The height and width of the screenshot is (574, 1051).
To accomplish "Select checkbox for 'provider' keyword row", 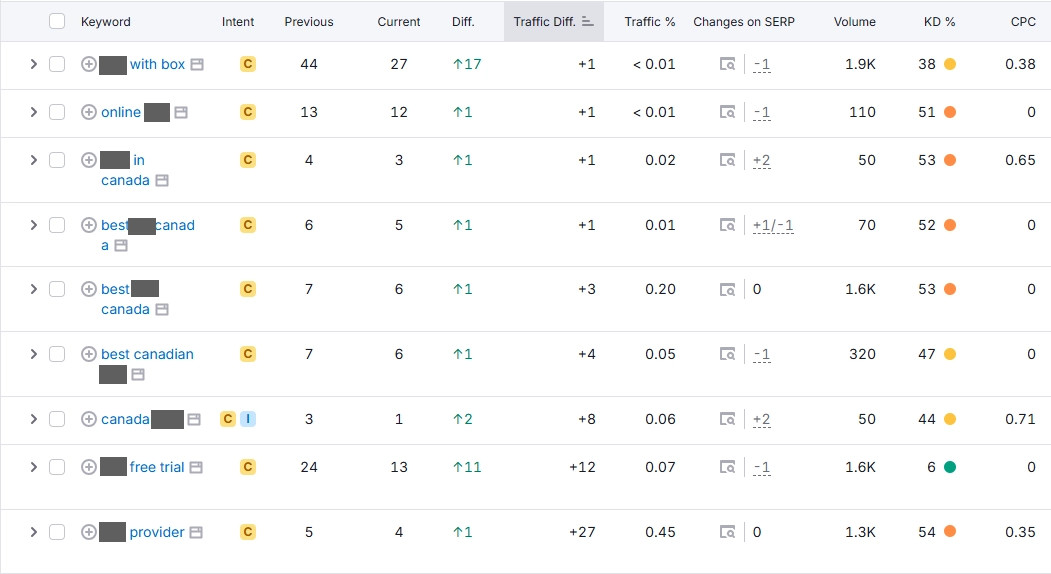I will (57, 532).
